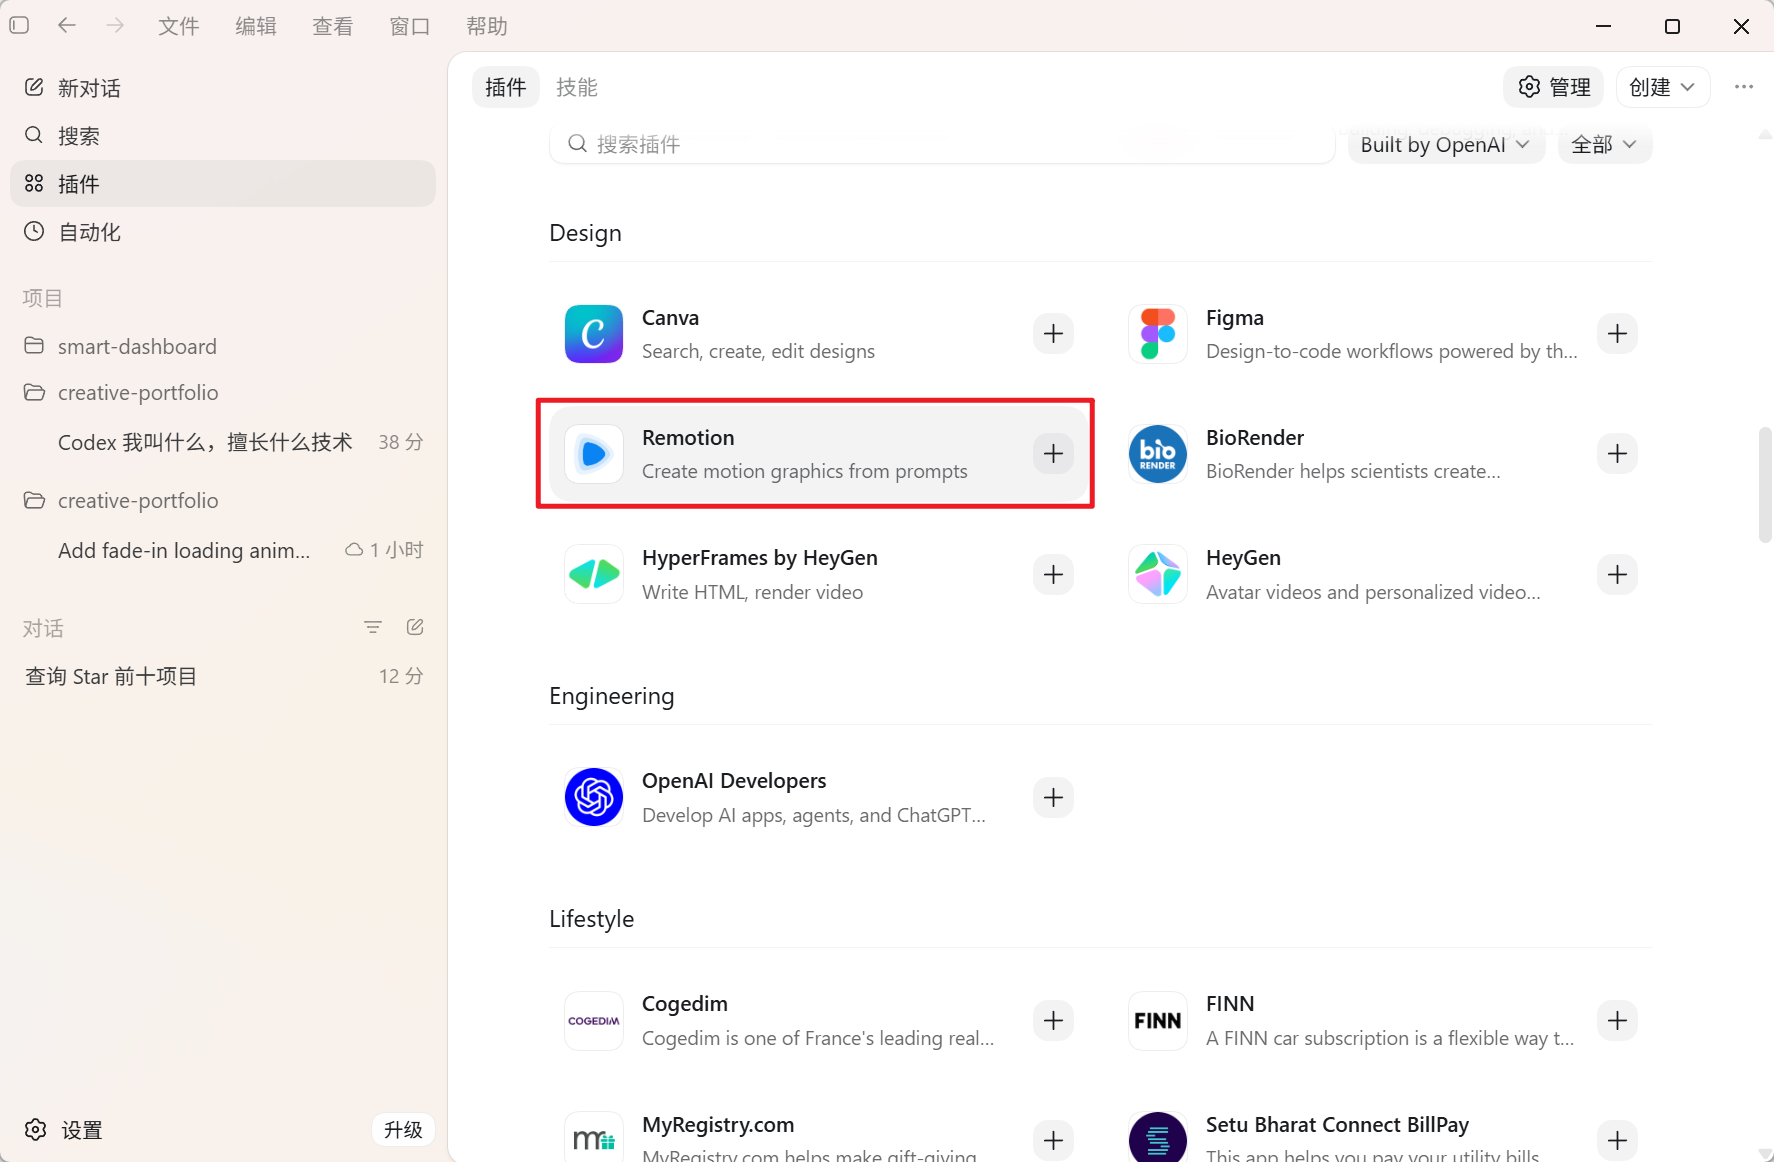Add the Figma plugin

(x=1617, y=334)
